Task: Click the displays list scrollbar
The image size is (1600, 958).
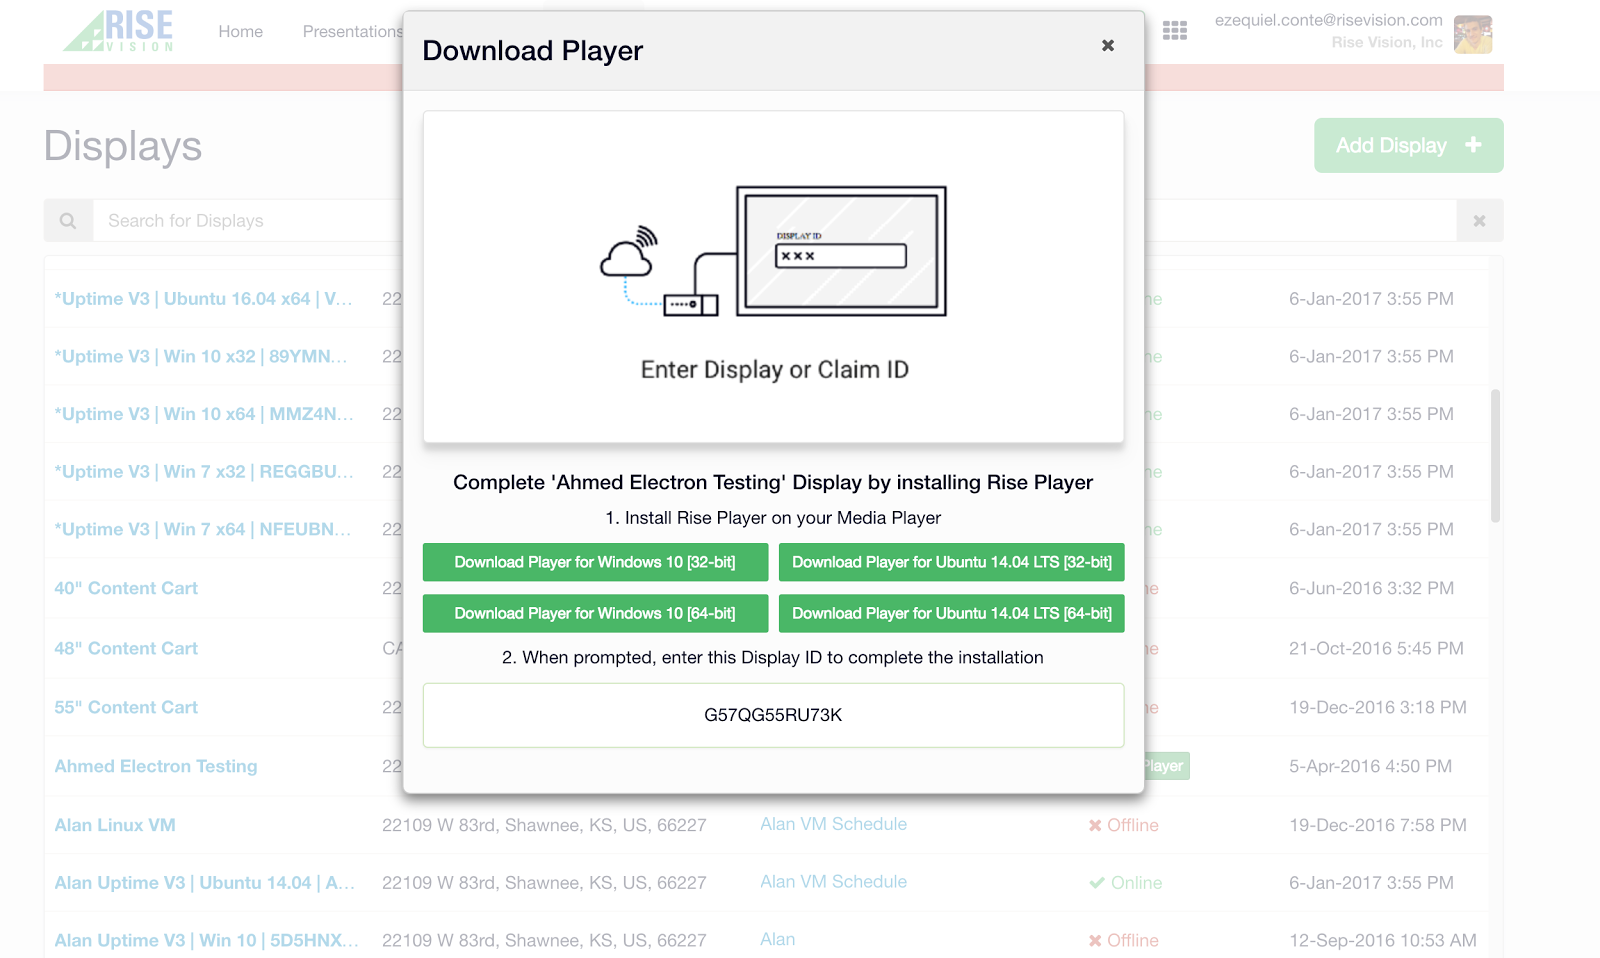Action: [1495, 456]
